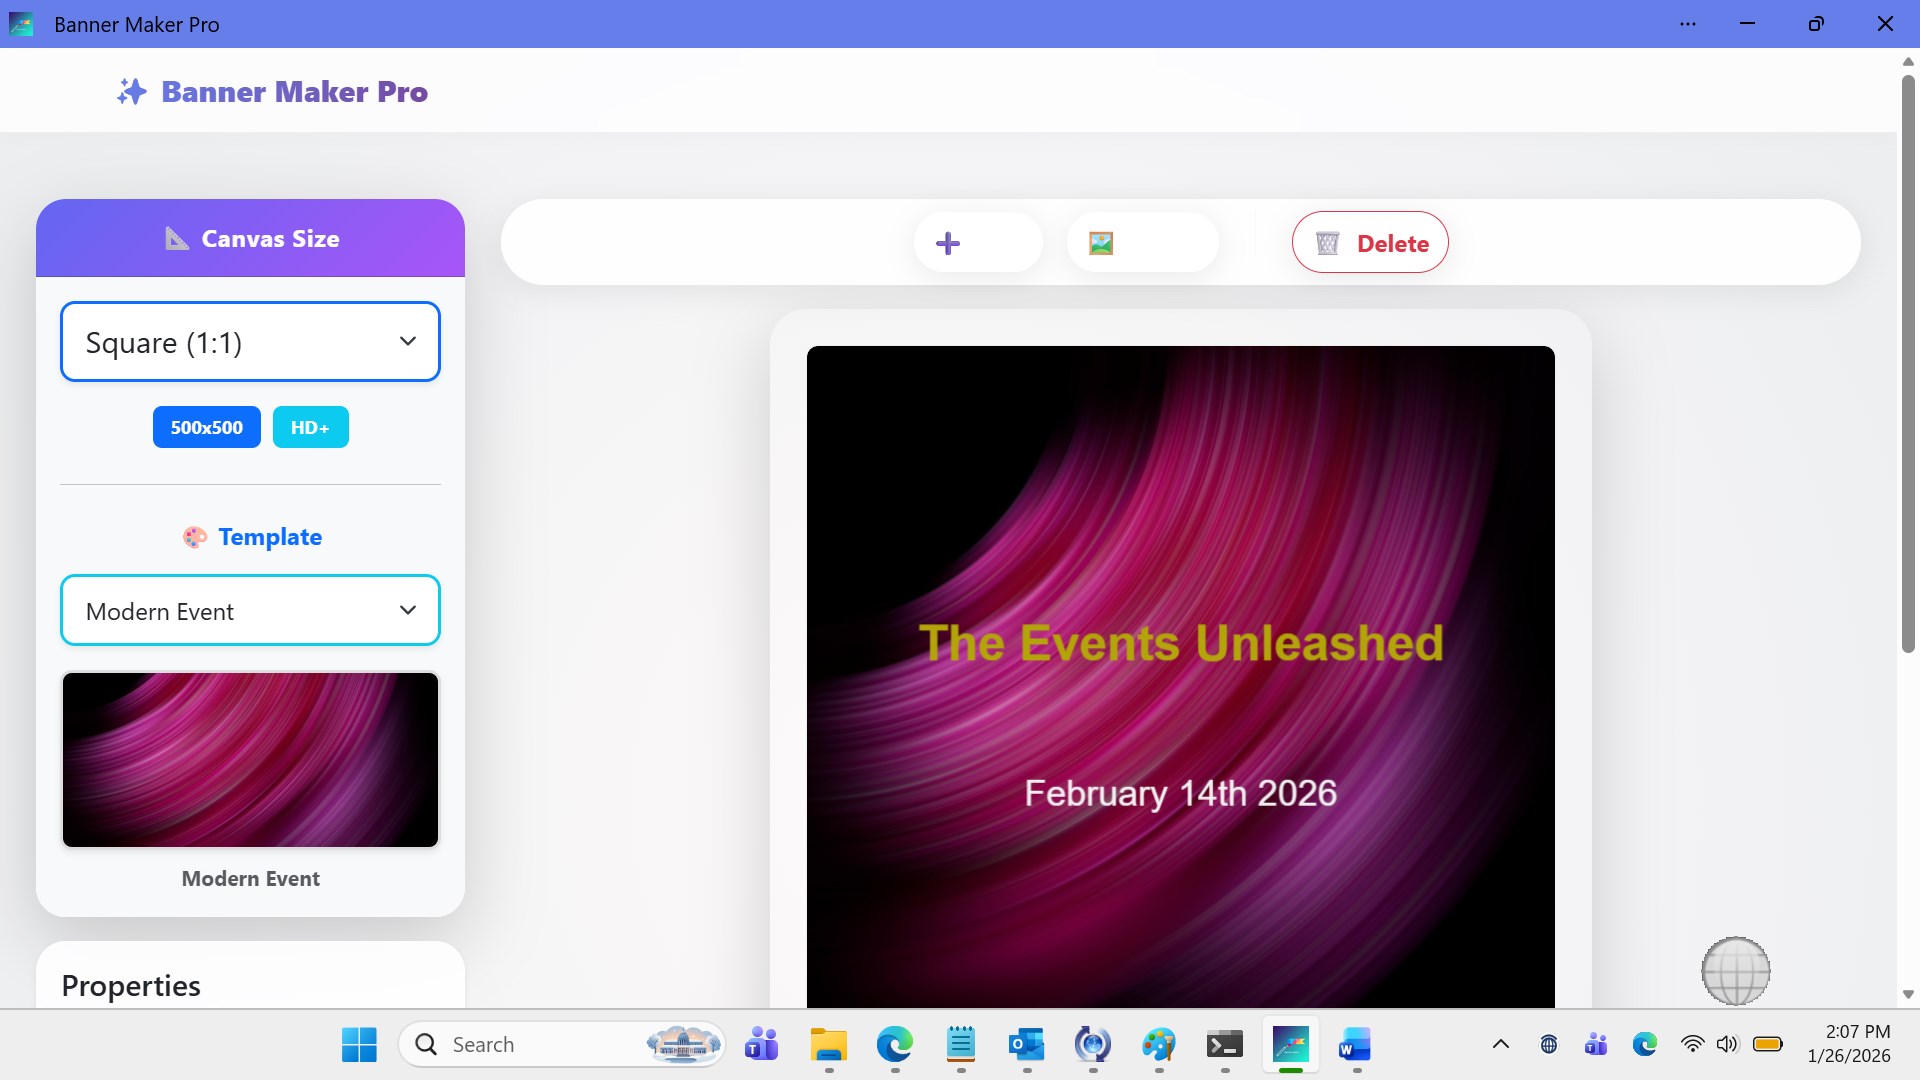Open File Explorer from the taskbar
Screen dimensions: 1920x1080
click(828, 1045)
